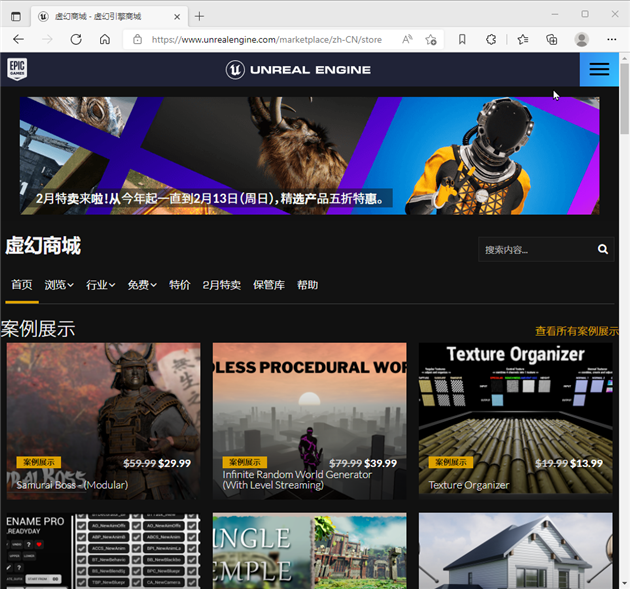Open the 帮助 tab
Image resolution: width=630 pixels, height=589 pixels.
pos(307,285)
